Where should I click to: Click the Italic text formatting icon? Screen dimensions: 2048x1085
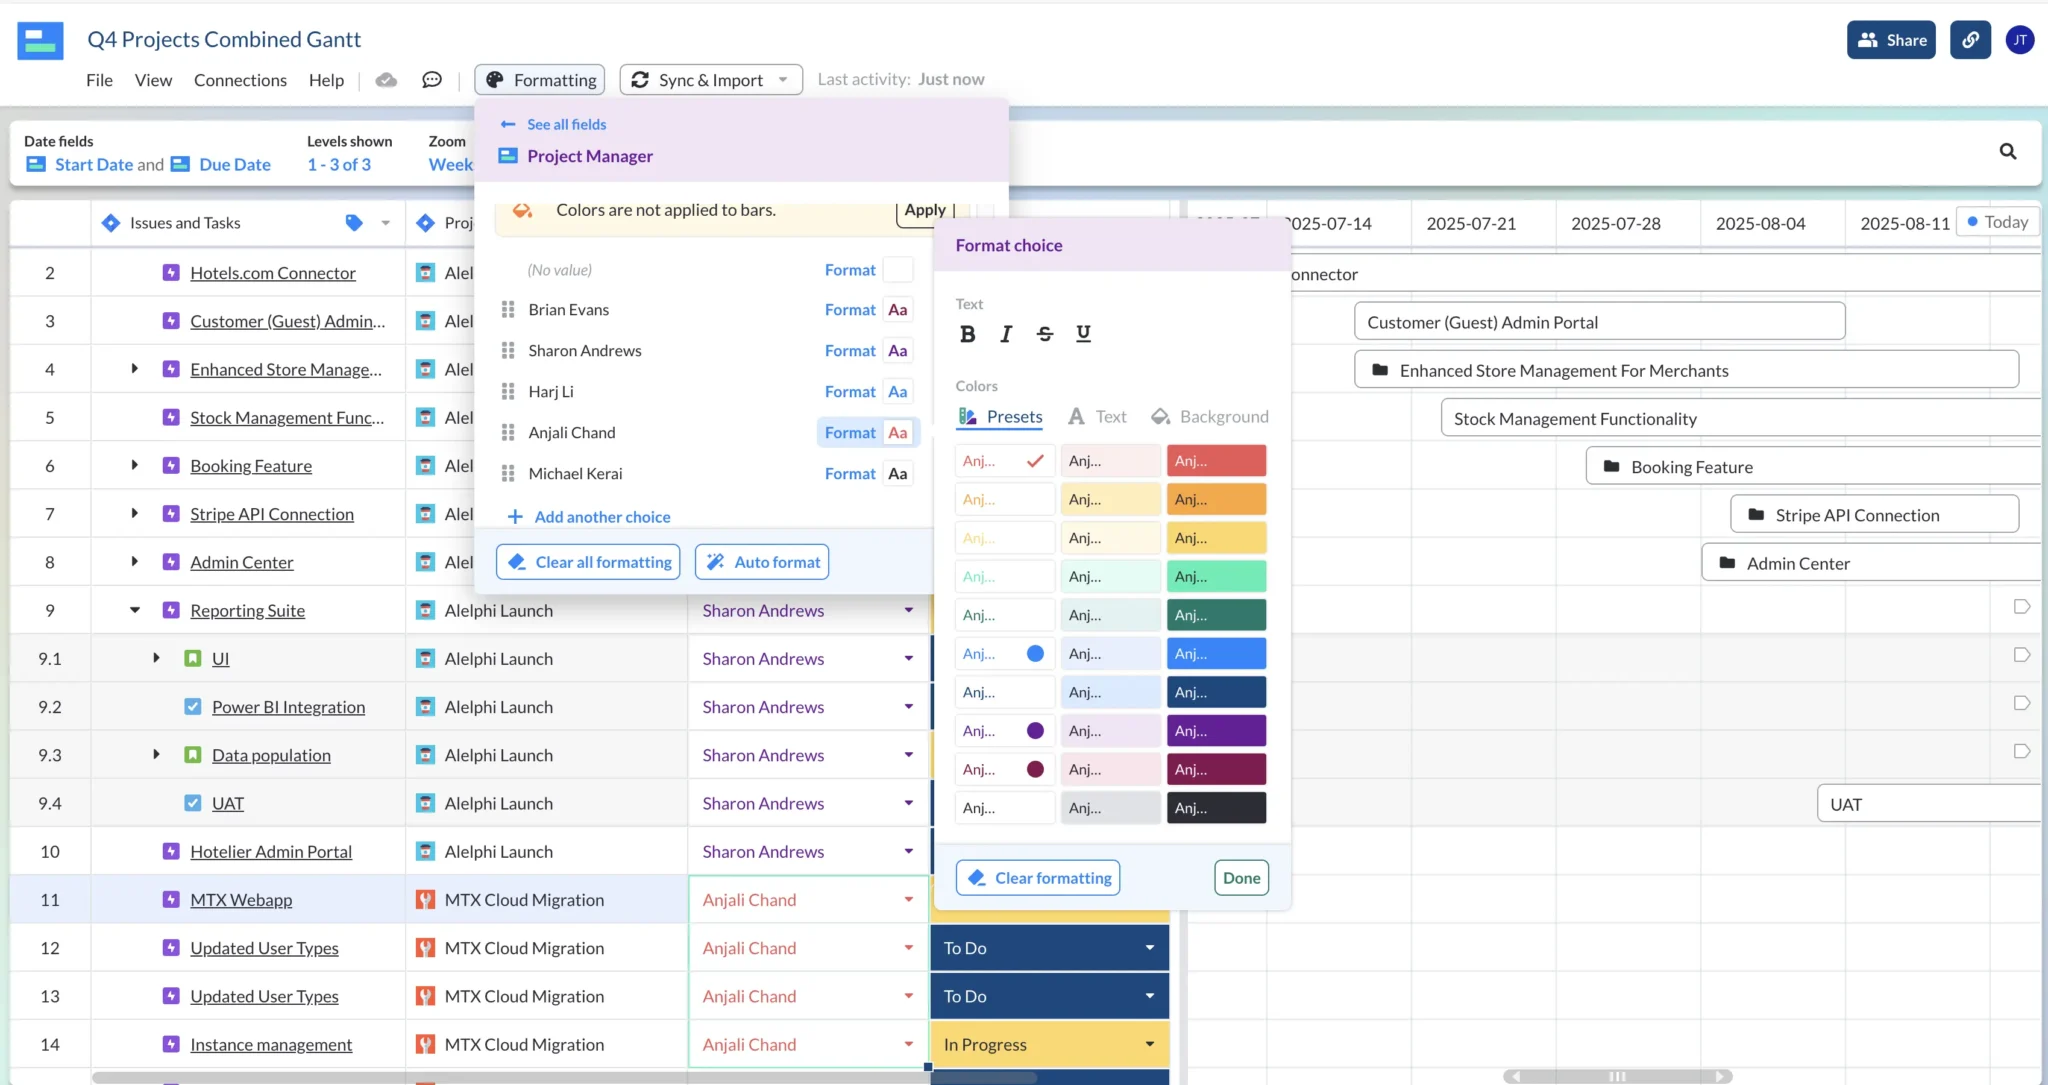1006,333
